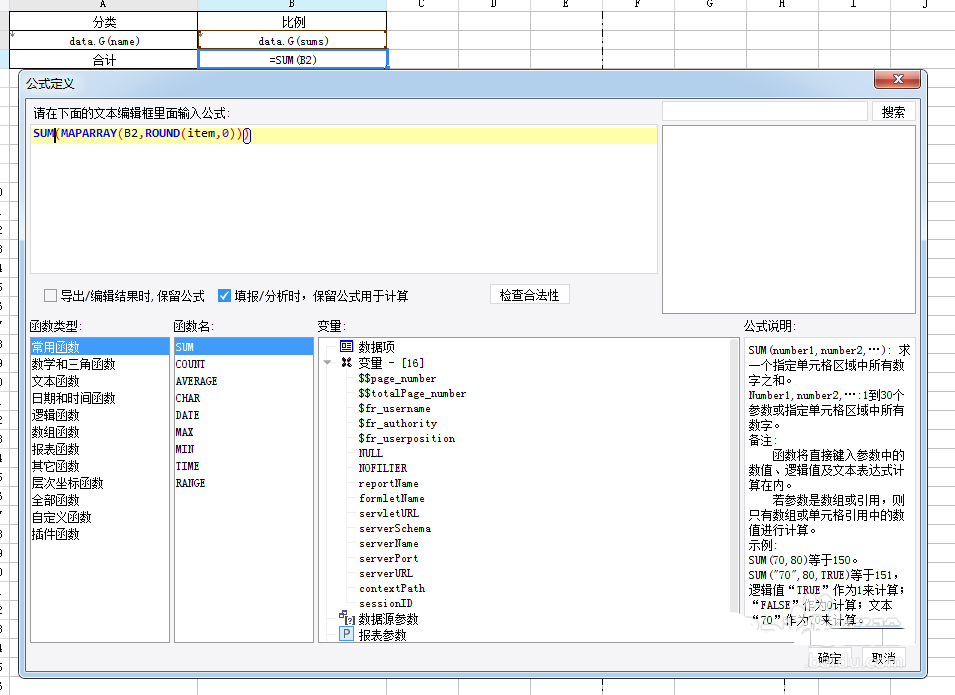Select the $fr_username variable
955x695 pixels.
394,408
